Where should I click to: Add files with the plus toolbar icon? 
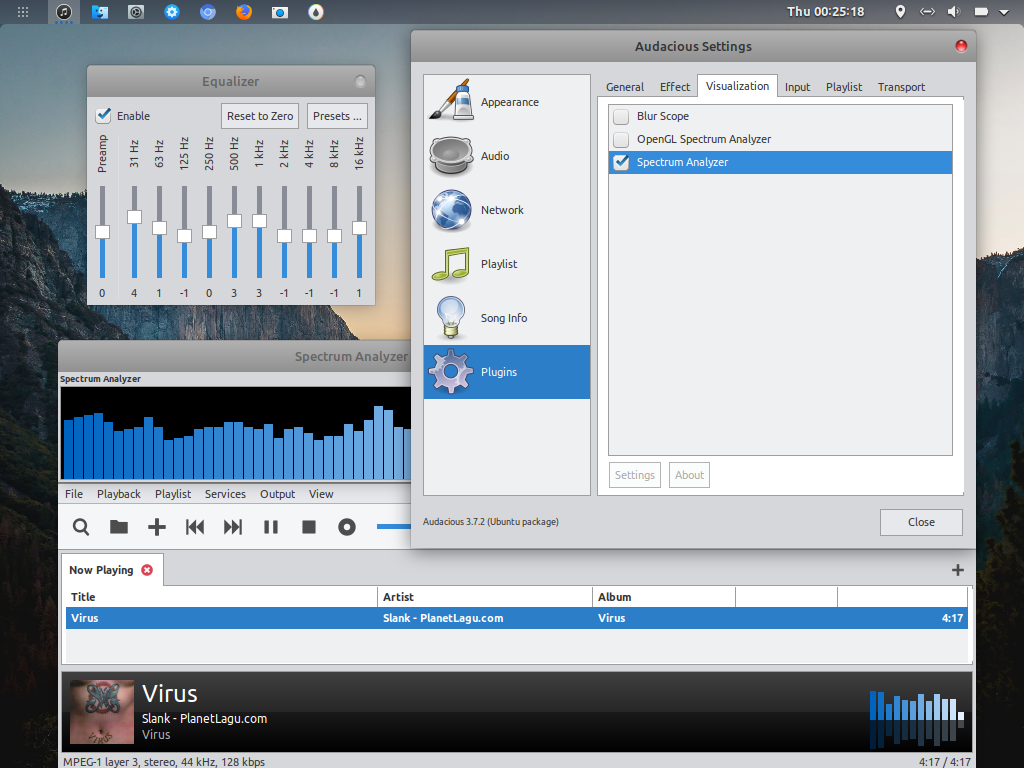coord(157,527)
